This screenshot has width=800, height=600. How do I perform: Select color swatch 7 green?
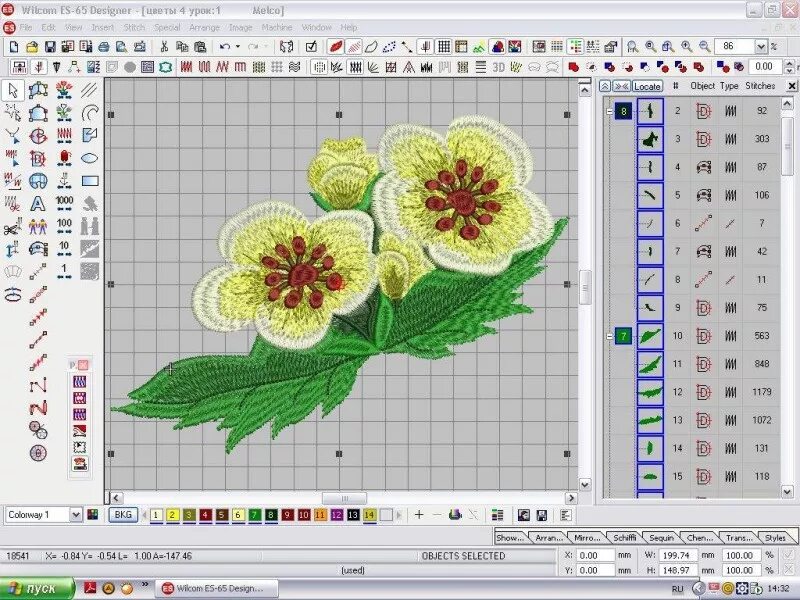(254, 515)
